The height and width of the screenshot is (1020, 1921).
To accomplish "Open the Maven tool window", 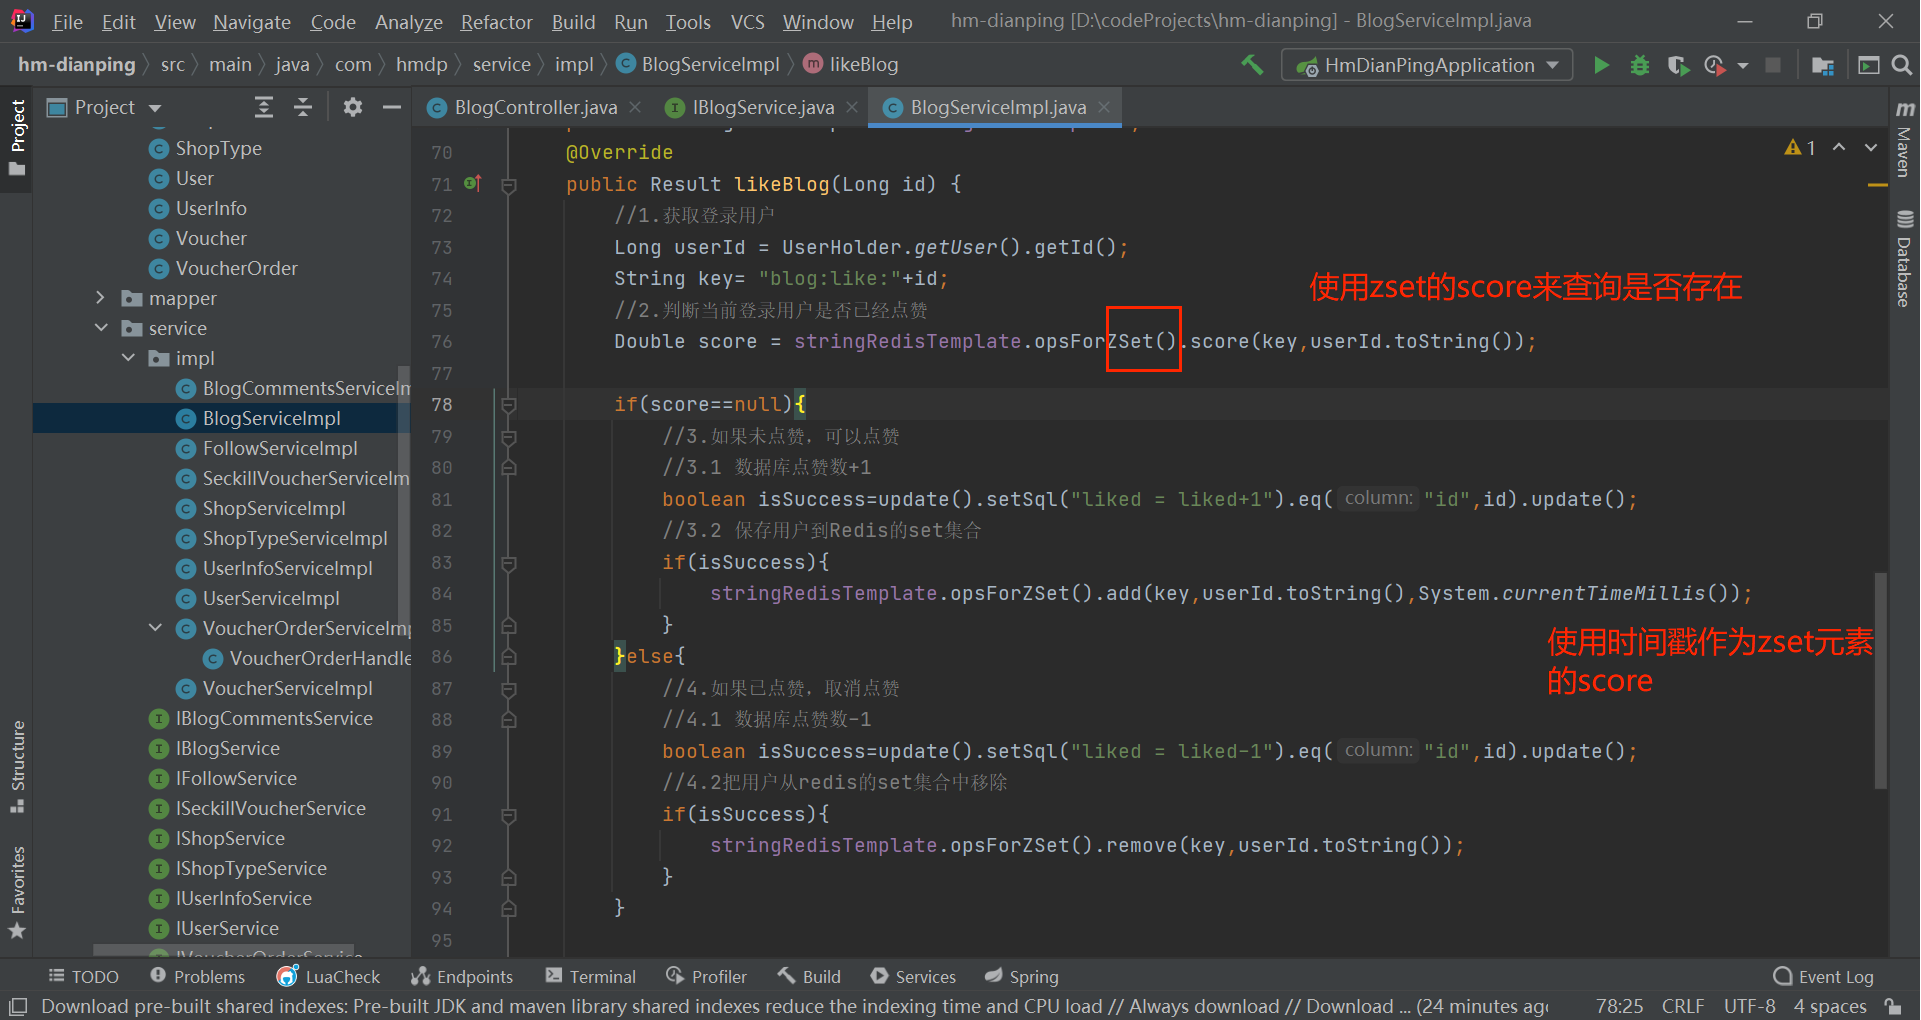I will coord(1904,140).
